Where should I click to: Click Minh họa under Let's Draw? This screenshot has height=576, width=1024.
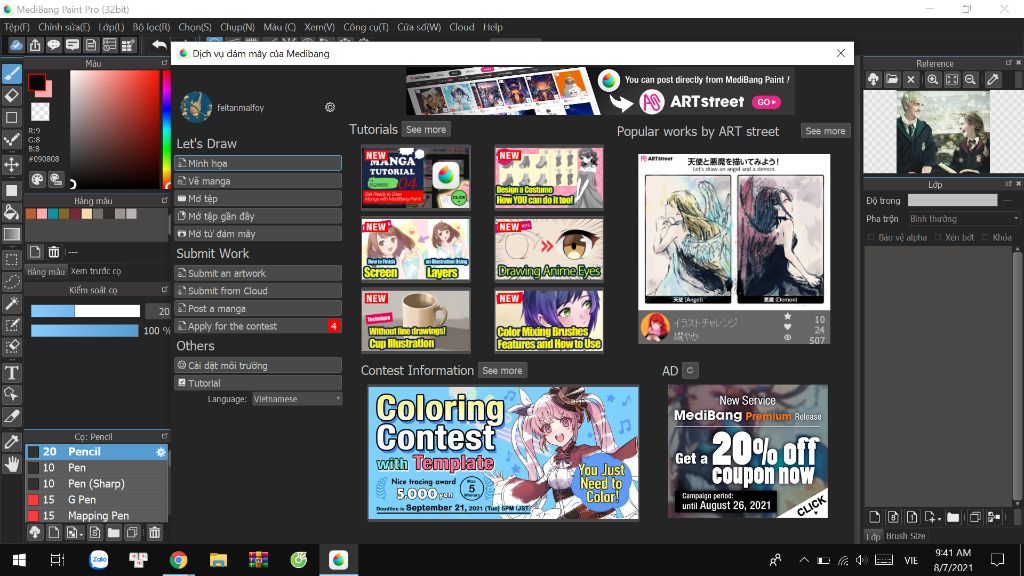pyautogui.click(x=259, y=163)
